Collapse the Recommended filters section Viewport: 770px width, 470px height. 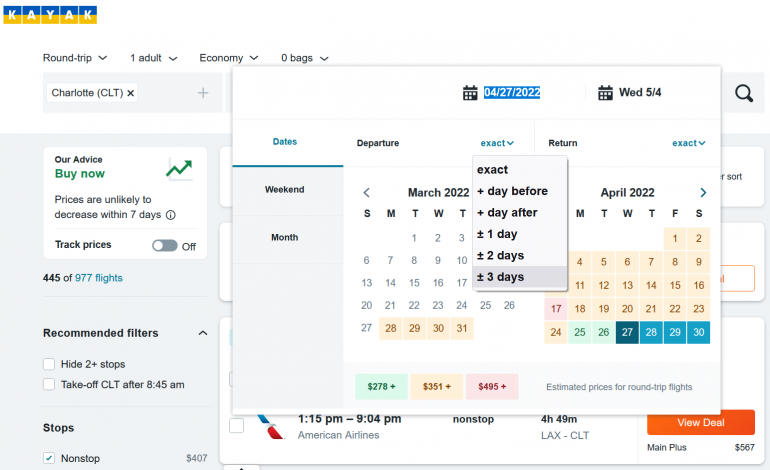203,333
